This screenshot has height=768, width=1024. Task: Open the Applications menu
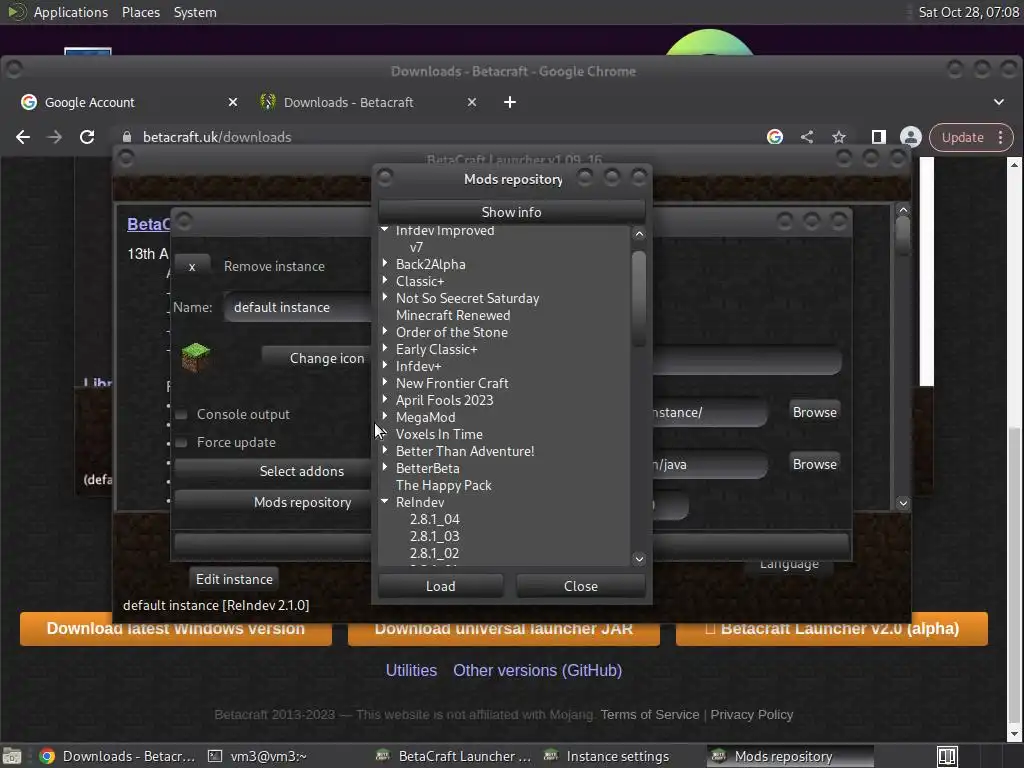pos(71,12)
